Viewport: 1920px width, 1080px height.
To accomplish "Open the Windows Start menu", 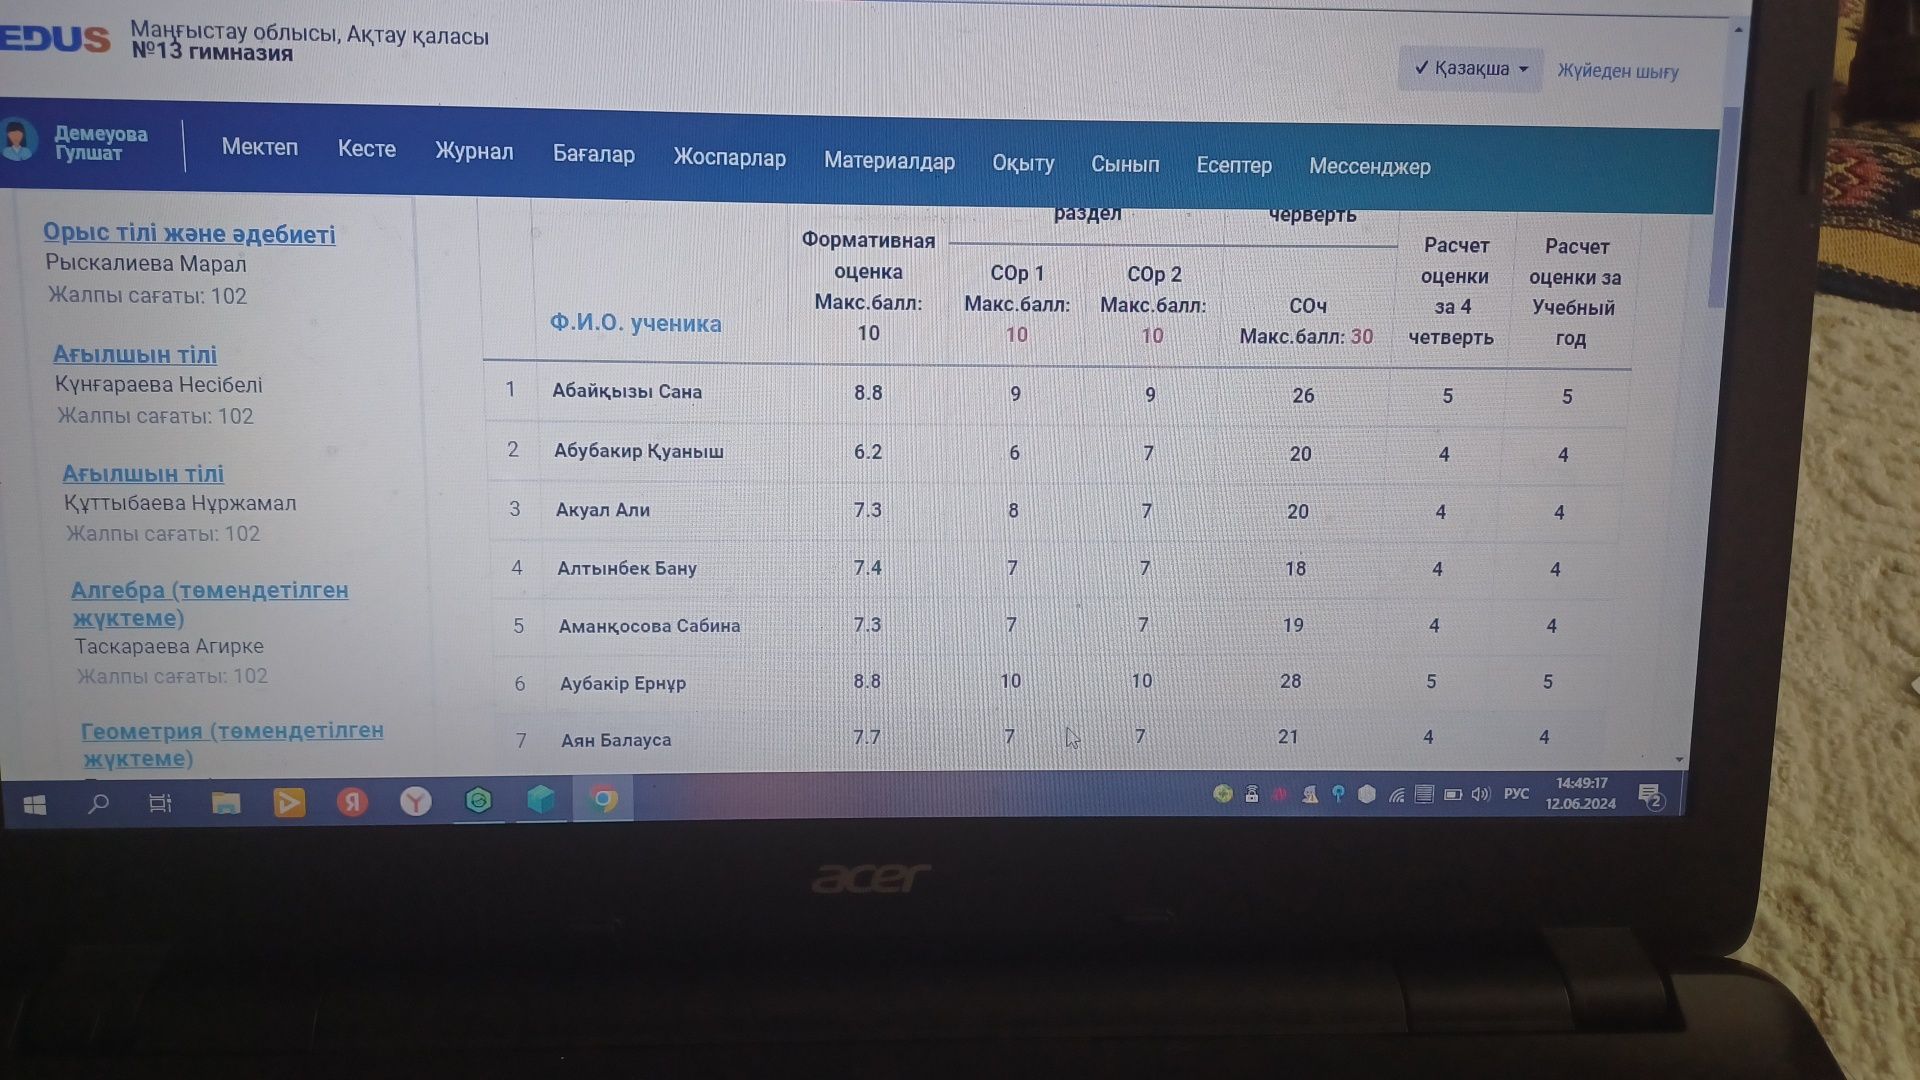I will tap(34, 804).
